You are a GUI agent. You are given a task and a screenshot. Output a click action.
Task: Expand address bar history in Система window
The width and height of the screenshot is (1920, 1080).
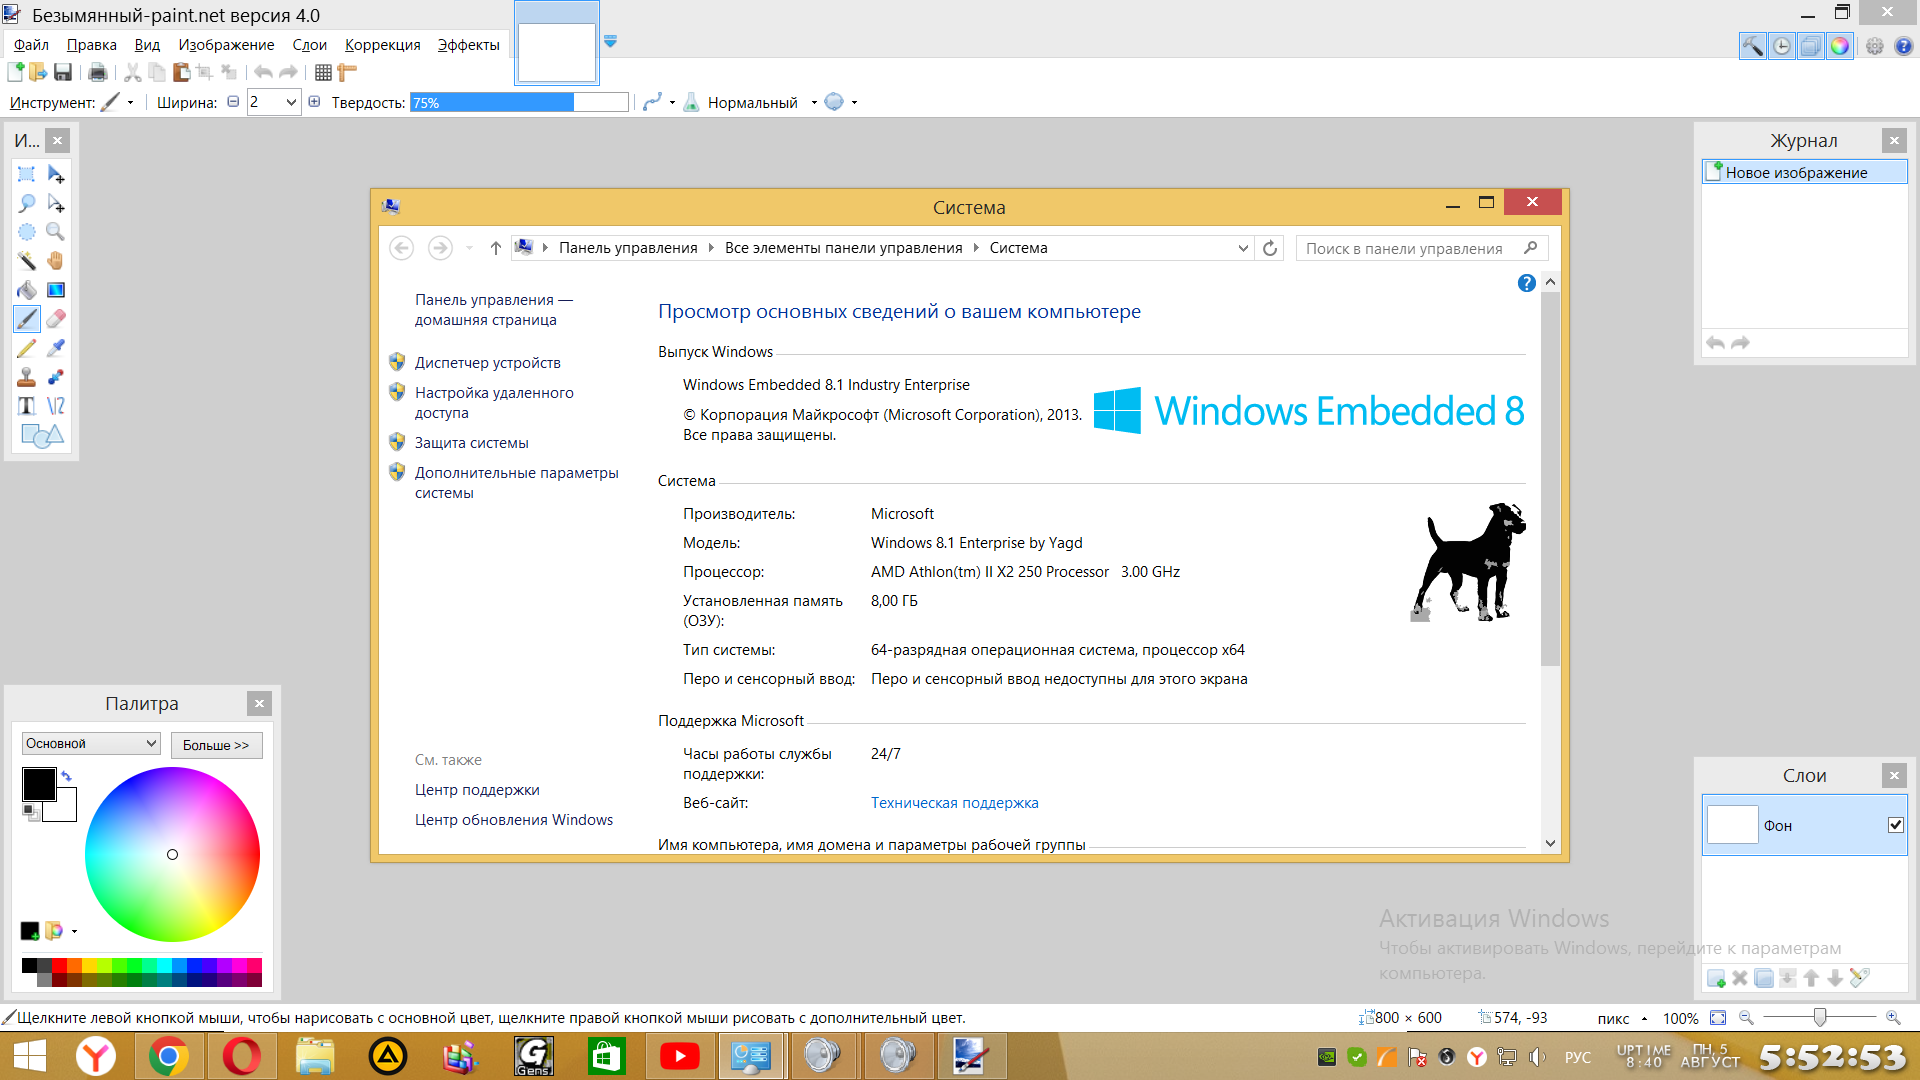click(1243, 249)
